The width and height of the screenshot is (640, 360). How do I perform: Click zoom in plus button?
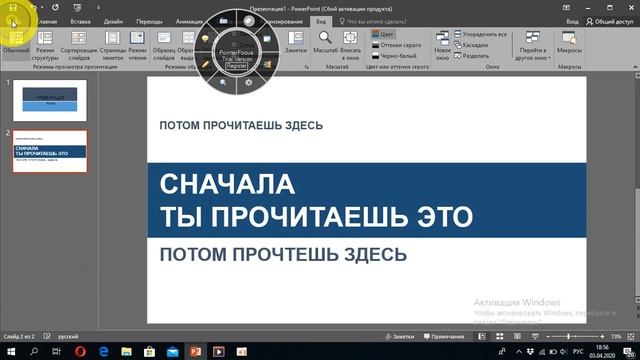tap(602, 336)
